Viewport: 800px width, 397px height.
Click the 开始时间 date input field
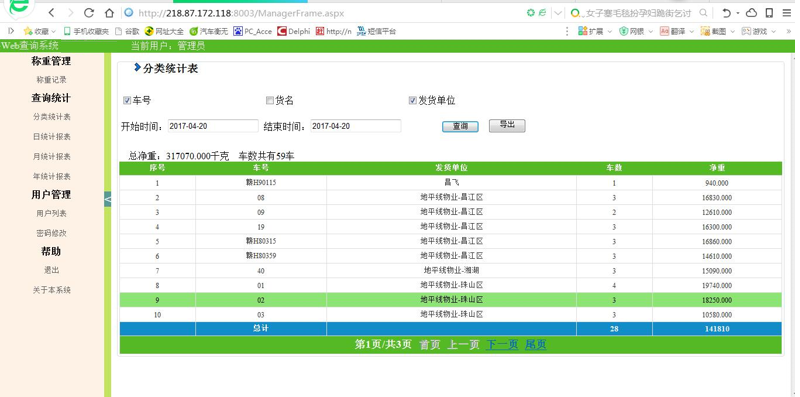coord(213,126)
